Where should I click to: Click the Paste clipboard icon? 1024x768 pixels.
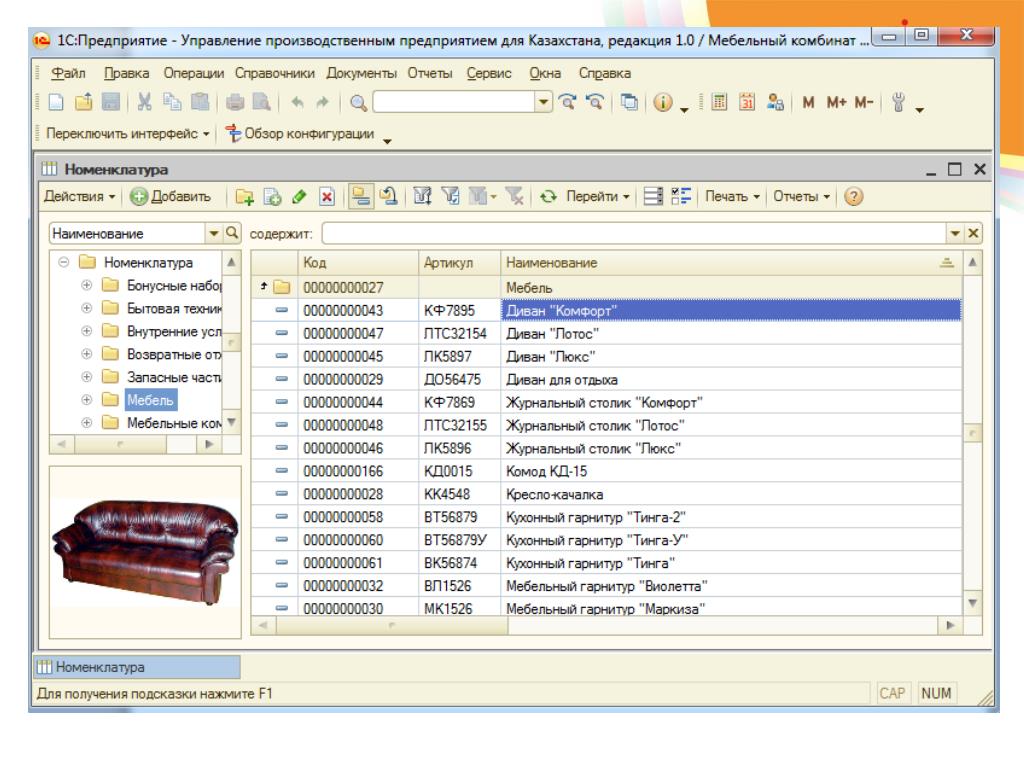pos(200,102)
